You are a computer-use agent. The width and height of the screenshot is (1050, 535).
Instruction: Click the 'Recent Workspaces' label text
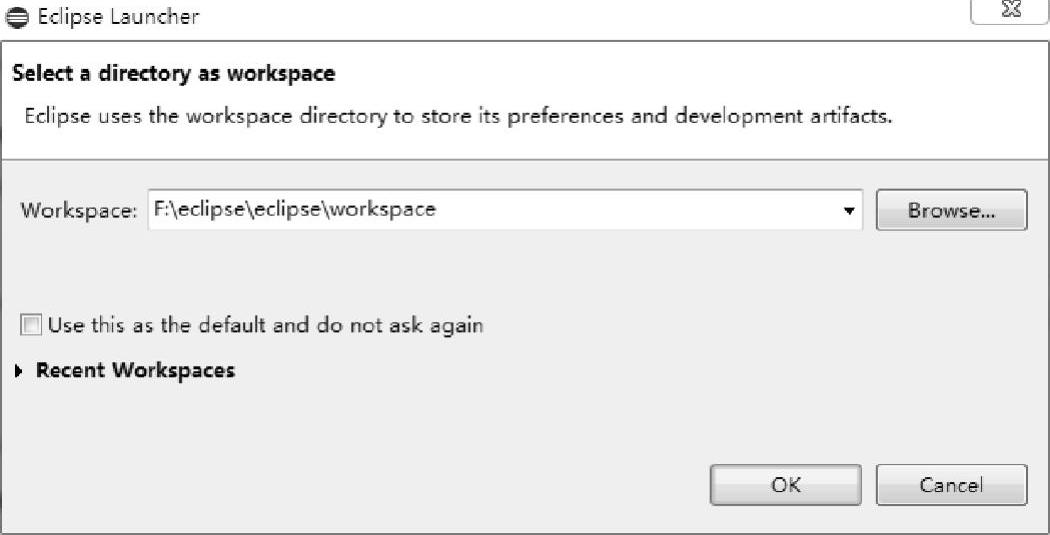click(x=135, y=370)
